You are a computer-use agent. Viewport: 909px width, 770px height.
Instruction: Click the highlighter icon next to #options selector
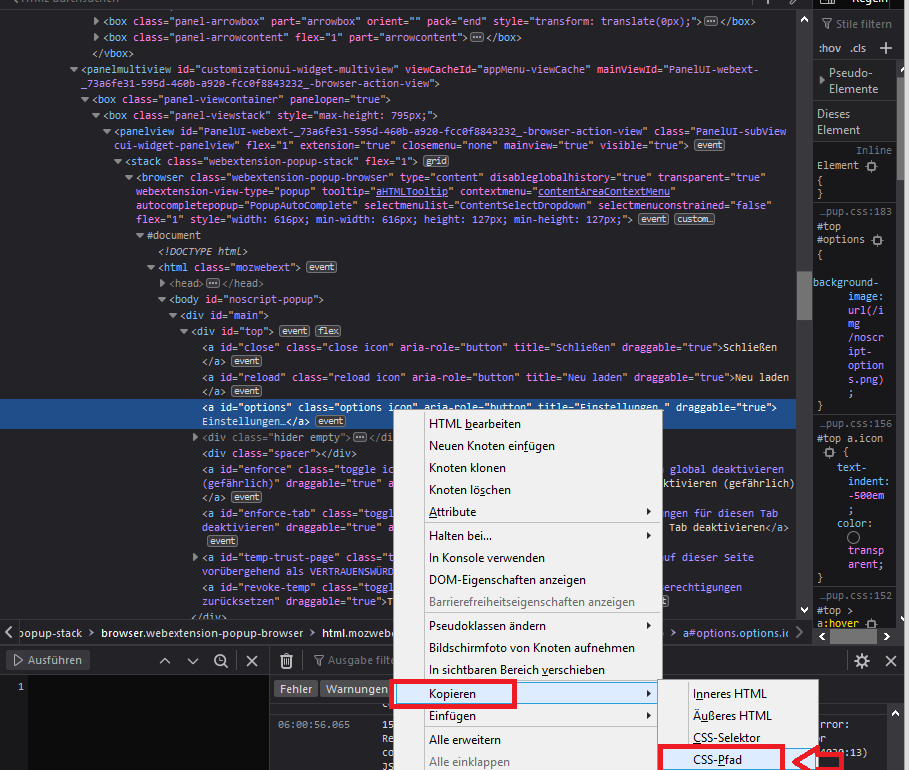point(877,240)
